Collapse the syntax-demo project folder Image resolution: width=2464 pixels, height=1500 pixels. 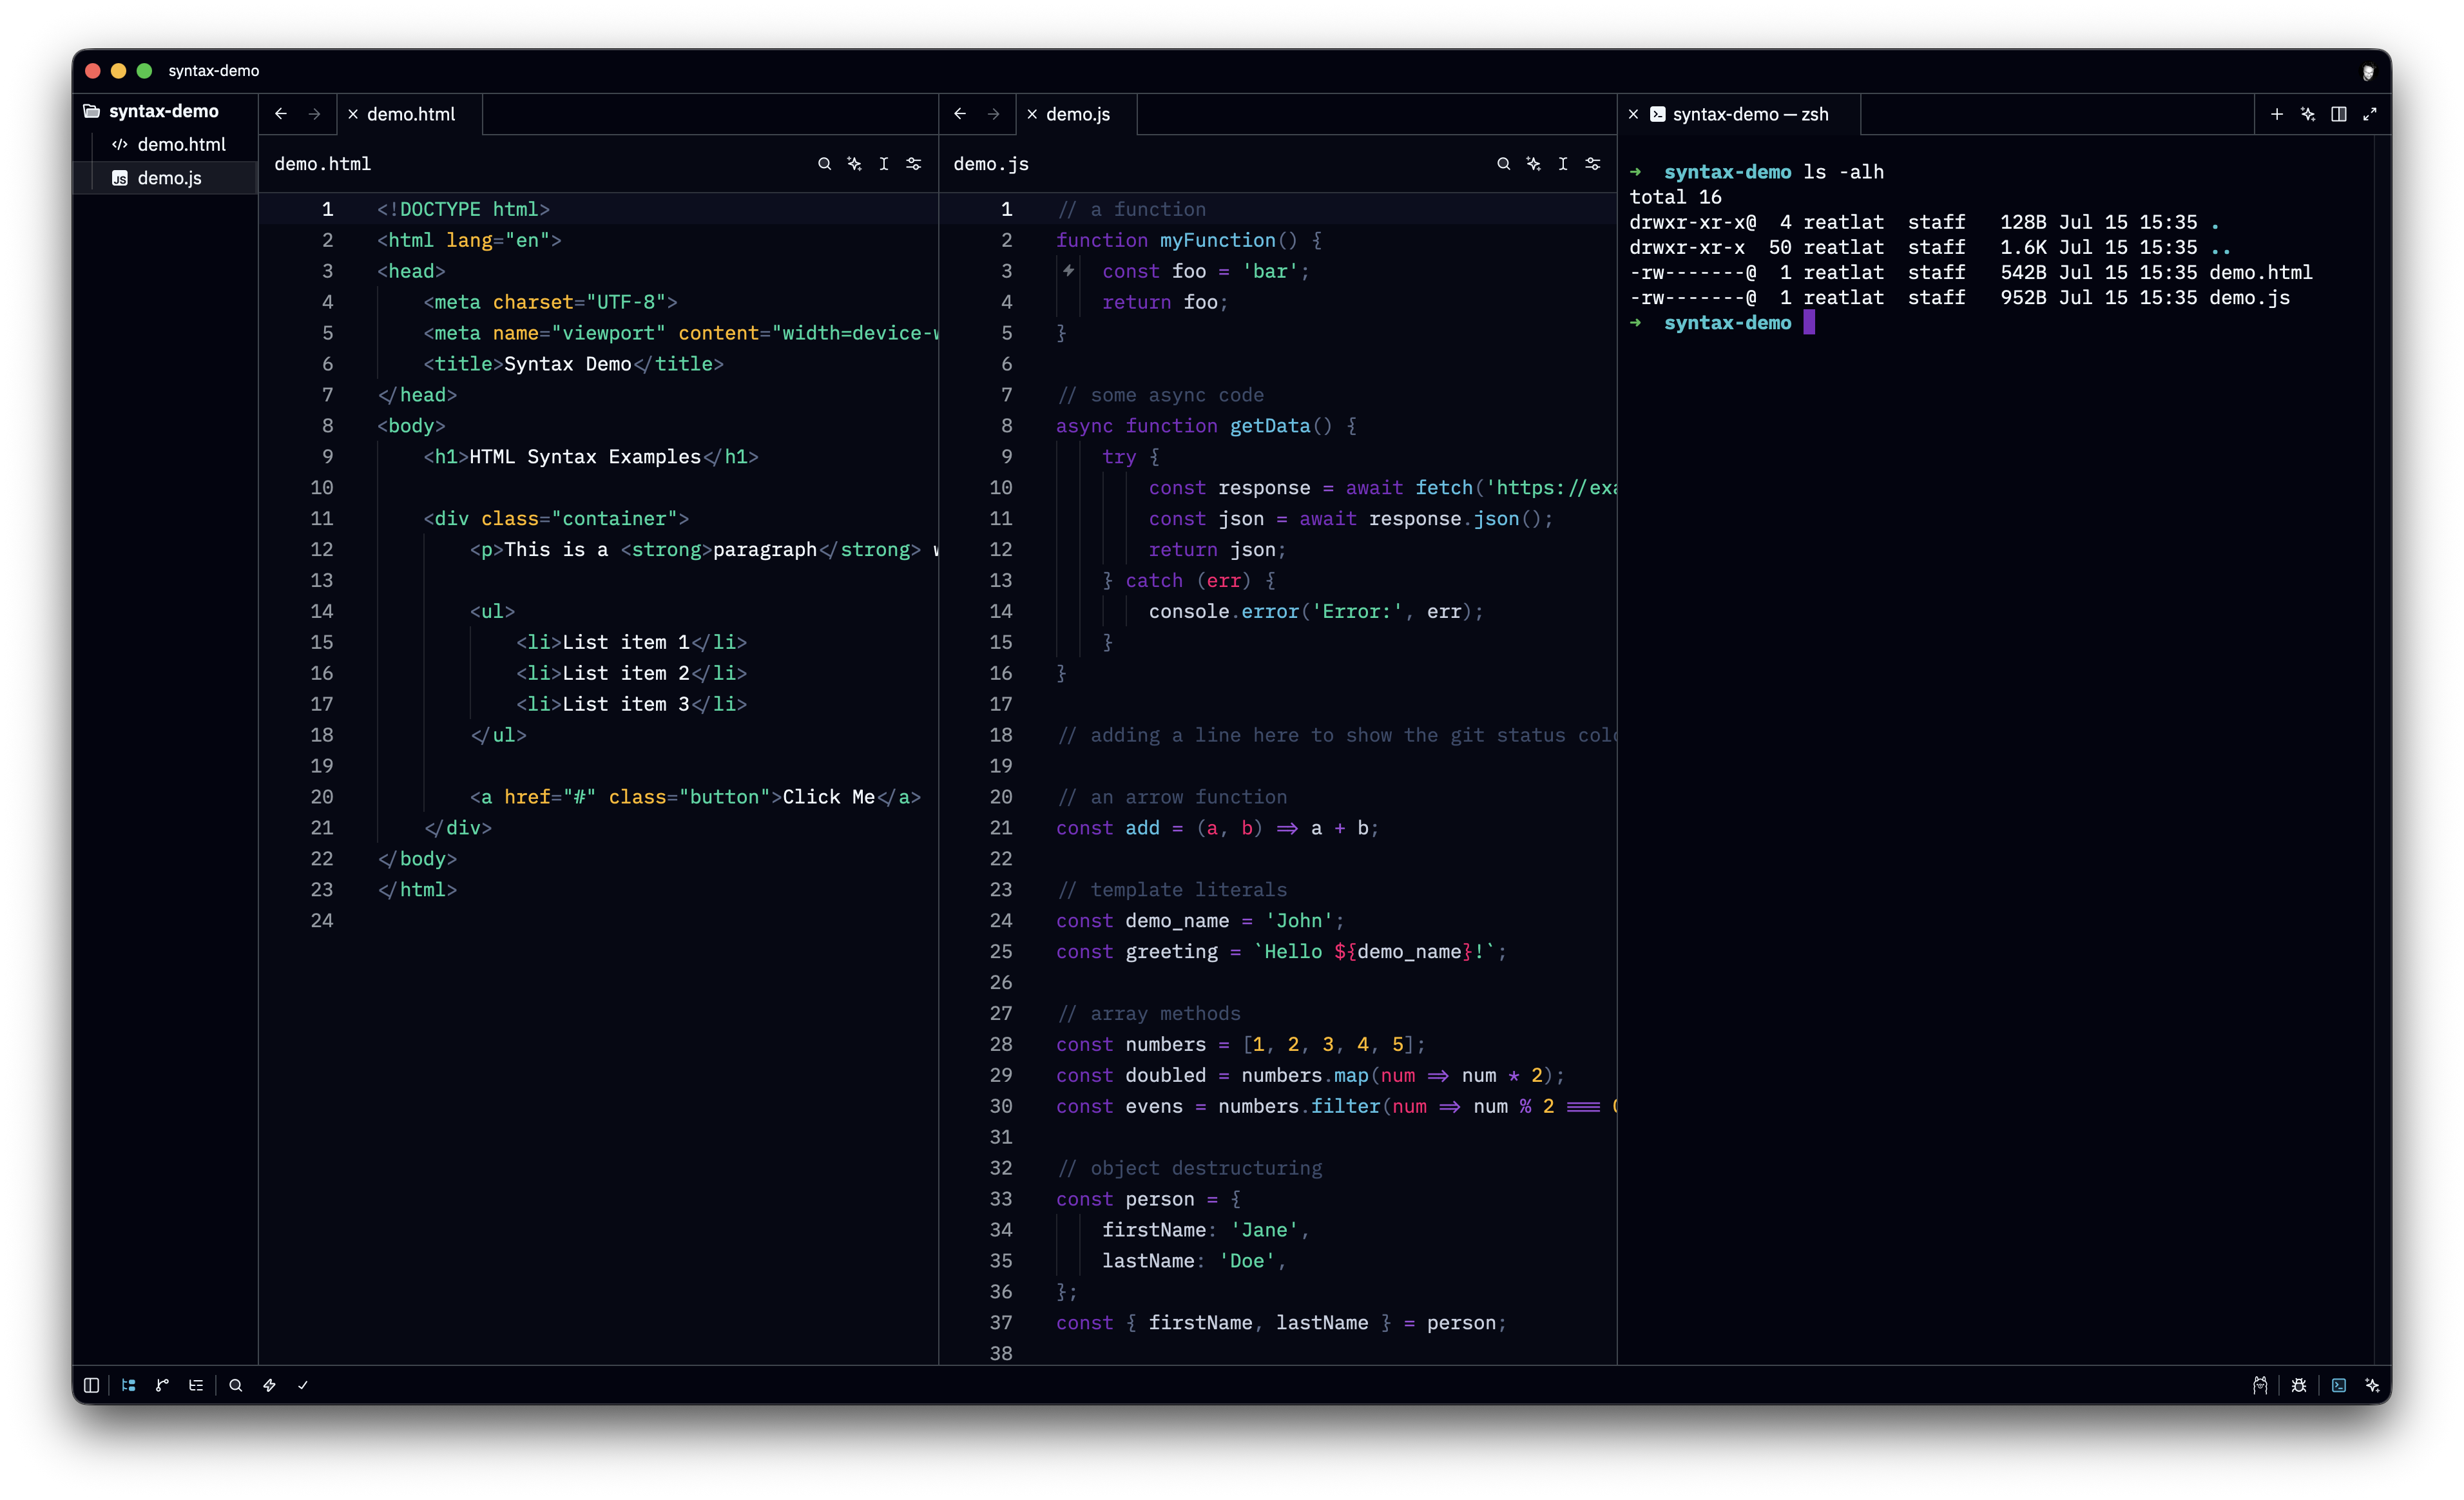click(x=165, y=111)
